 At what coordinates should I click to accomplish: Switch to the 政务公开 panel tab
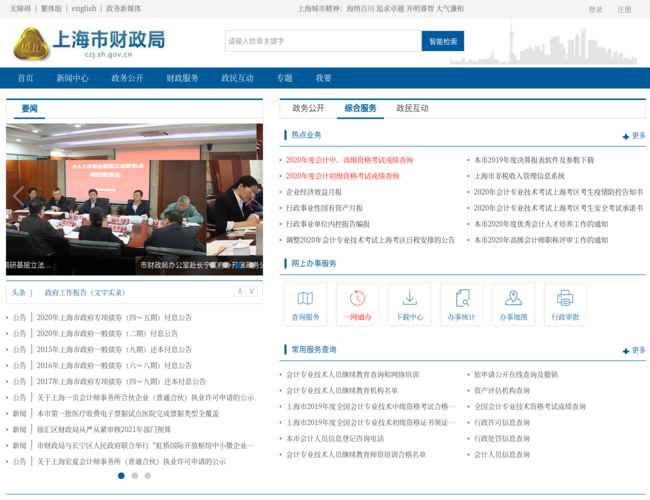click(x=308, y=108)
